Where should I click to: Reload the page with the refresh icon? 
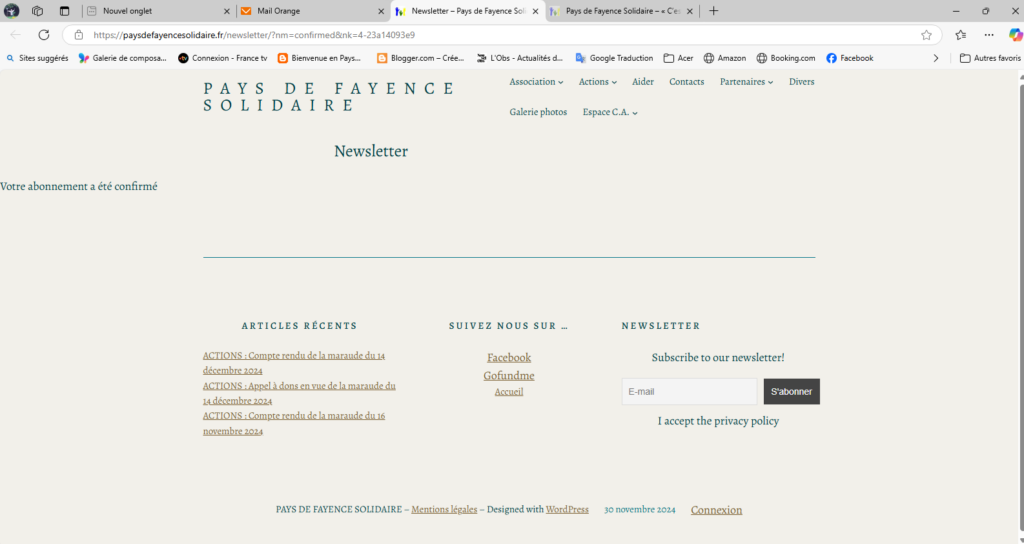pos(44,34)
